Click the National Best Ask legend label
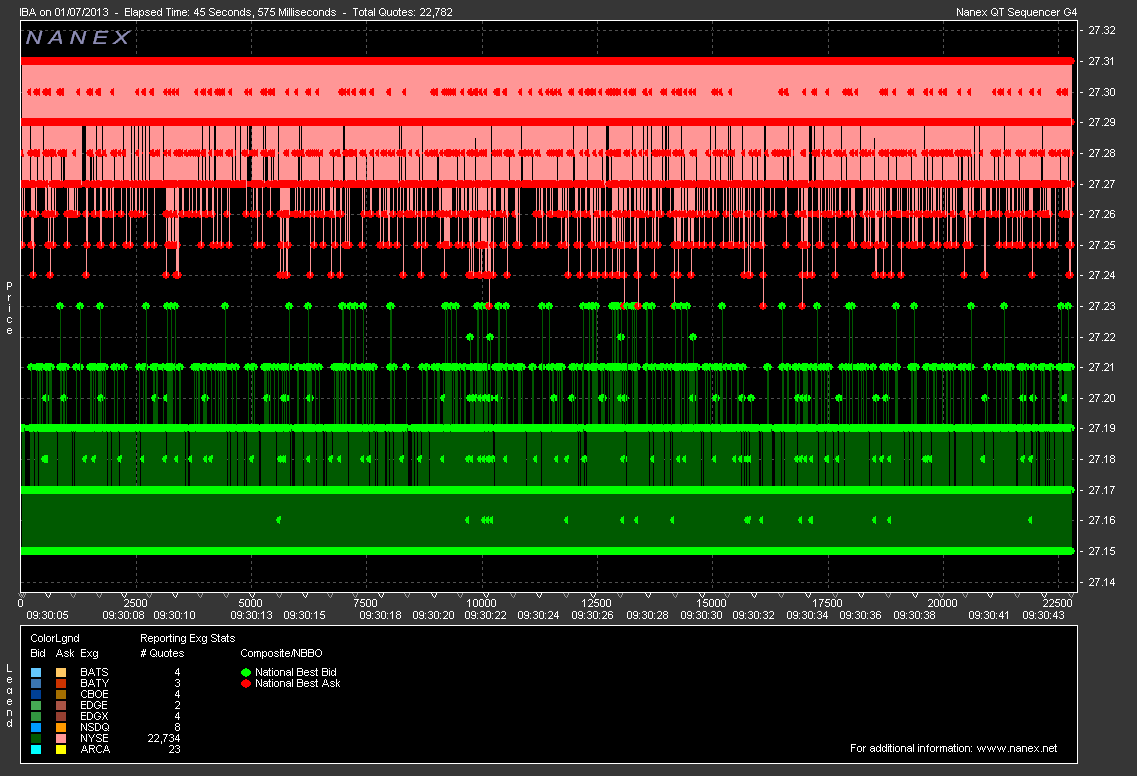 [x=297, y=684]
